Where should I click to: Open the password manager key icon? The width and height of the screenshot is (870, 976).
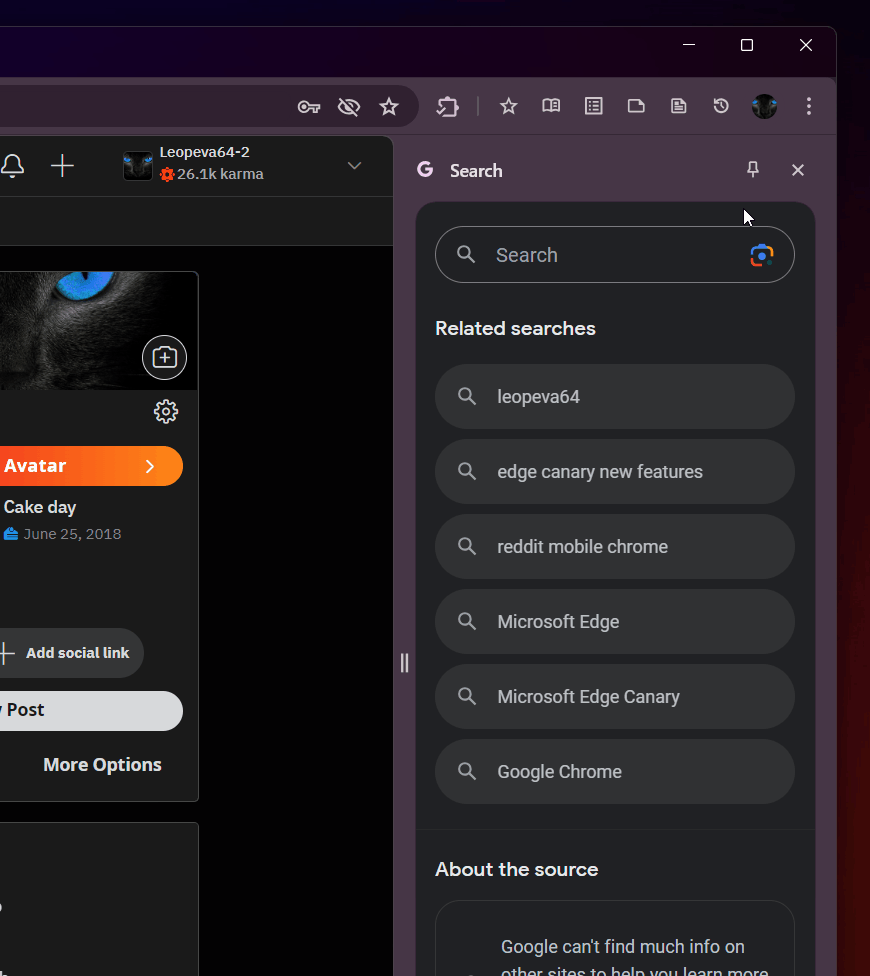(x=309, y=106)
